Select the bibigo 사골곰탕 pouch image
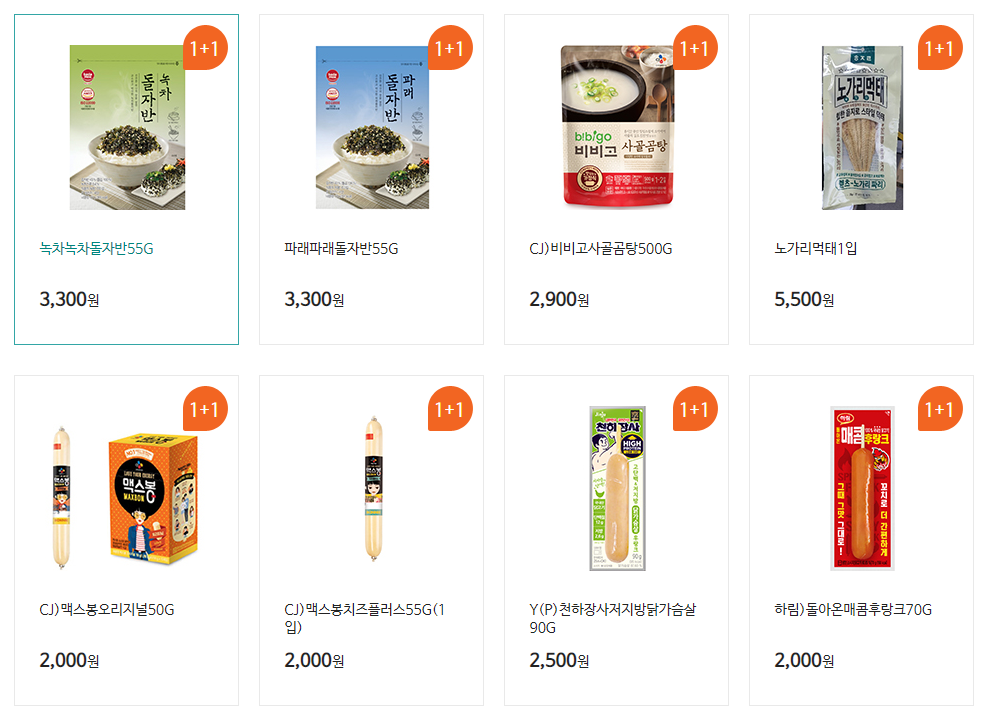 pyautogui.click(x=618, y=126)
